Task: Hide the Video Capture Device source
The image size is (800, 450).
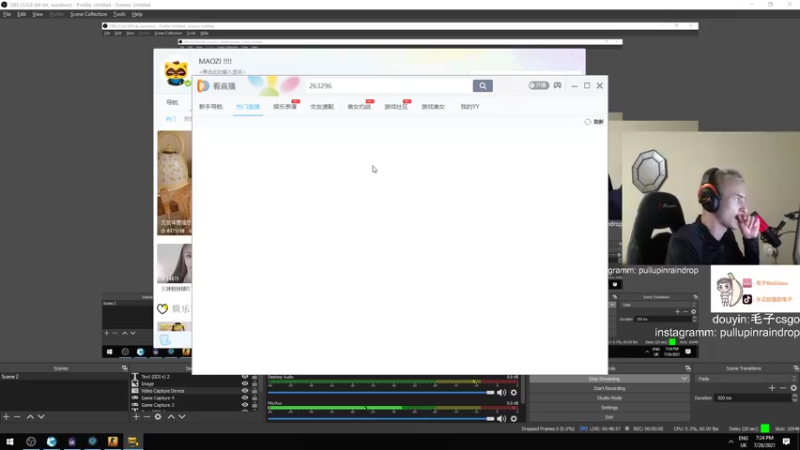Action: coord(245,391)
